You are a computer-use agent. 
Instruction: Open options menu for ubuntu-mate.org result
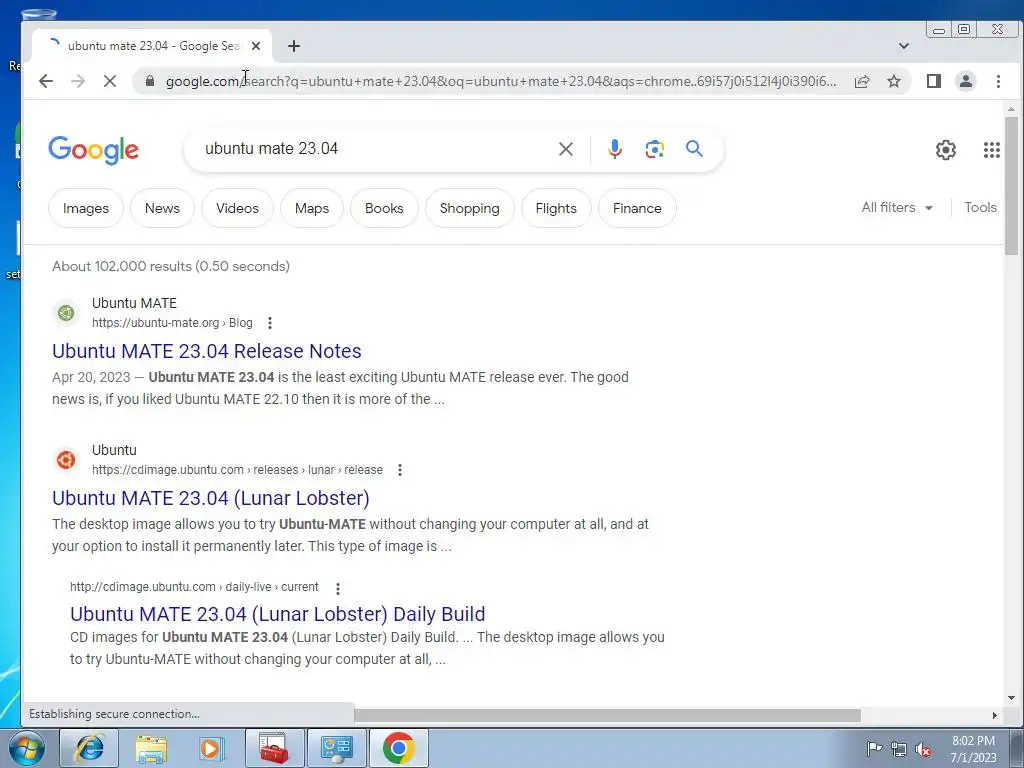270,323
